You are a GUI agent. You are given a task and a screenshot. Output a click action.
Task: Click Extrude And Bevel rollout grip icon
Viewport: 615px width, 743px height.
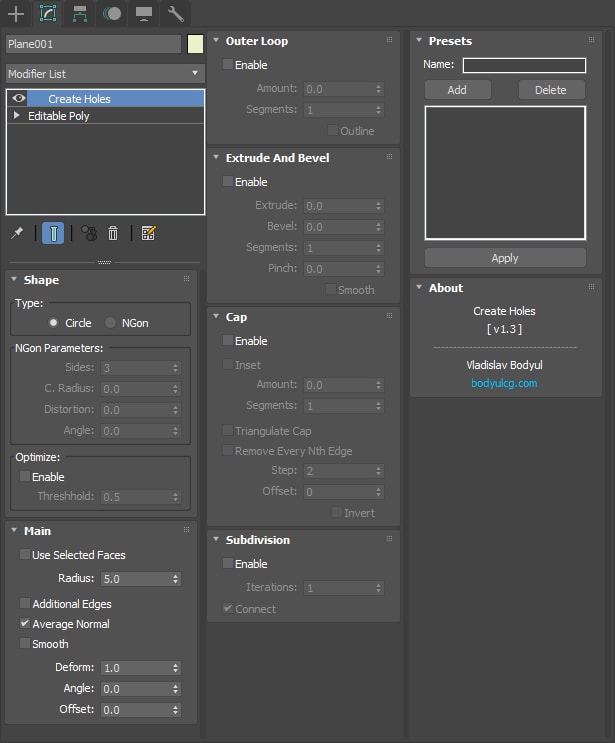pos(389,157)
